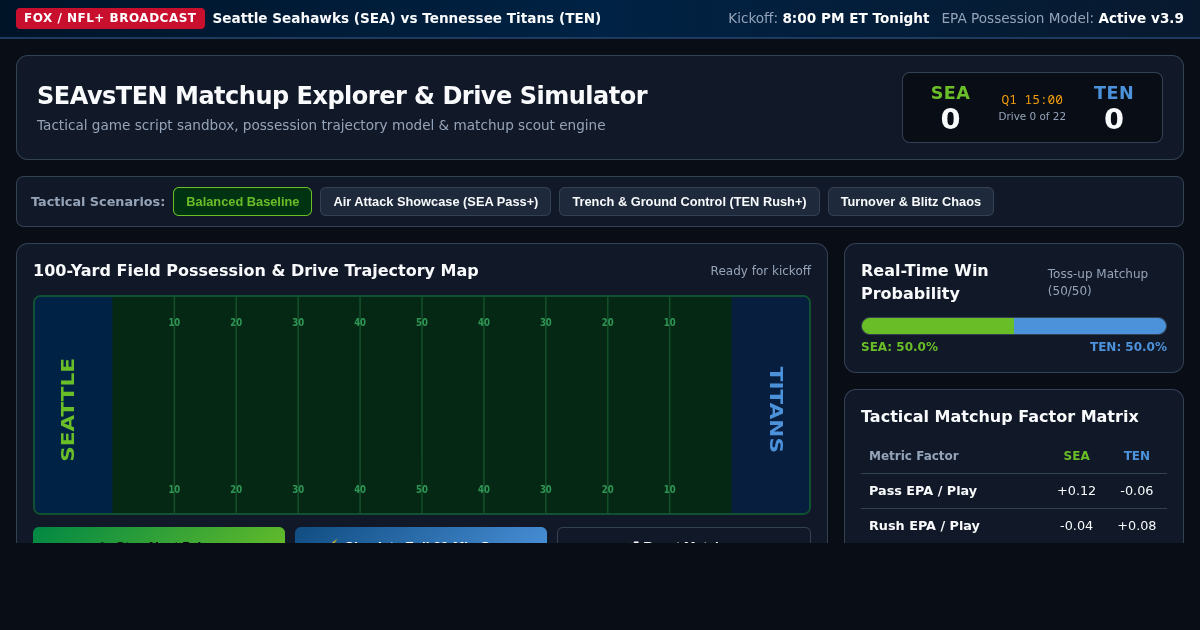This screenshot has width=1200, height=630.
Task: Activate Trench & Ground Control (TEN Rush+) scenario
Action: [x=689, y=201]
